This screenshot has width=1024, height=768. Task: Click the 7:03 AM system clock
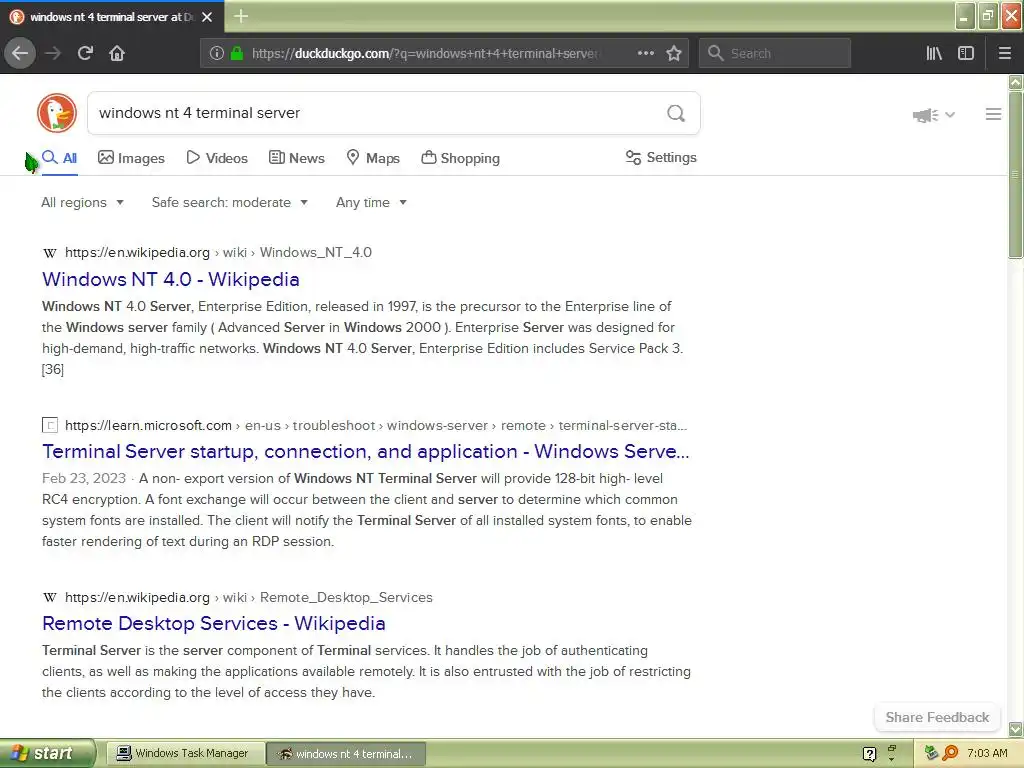(x=987, y=753)
